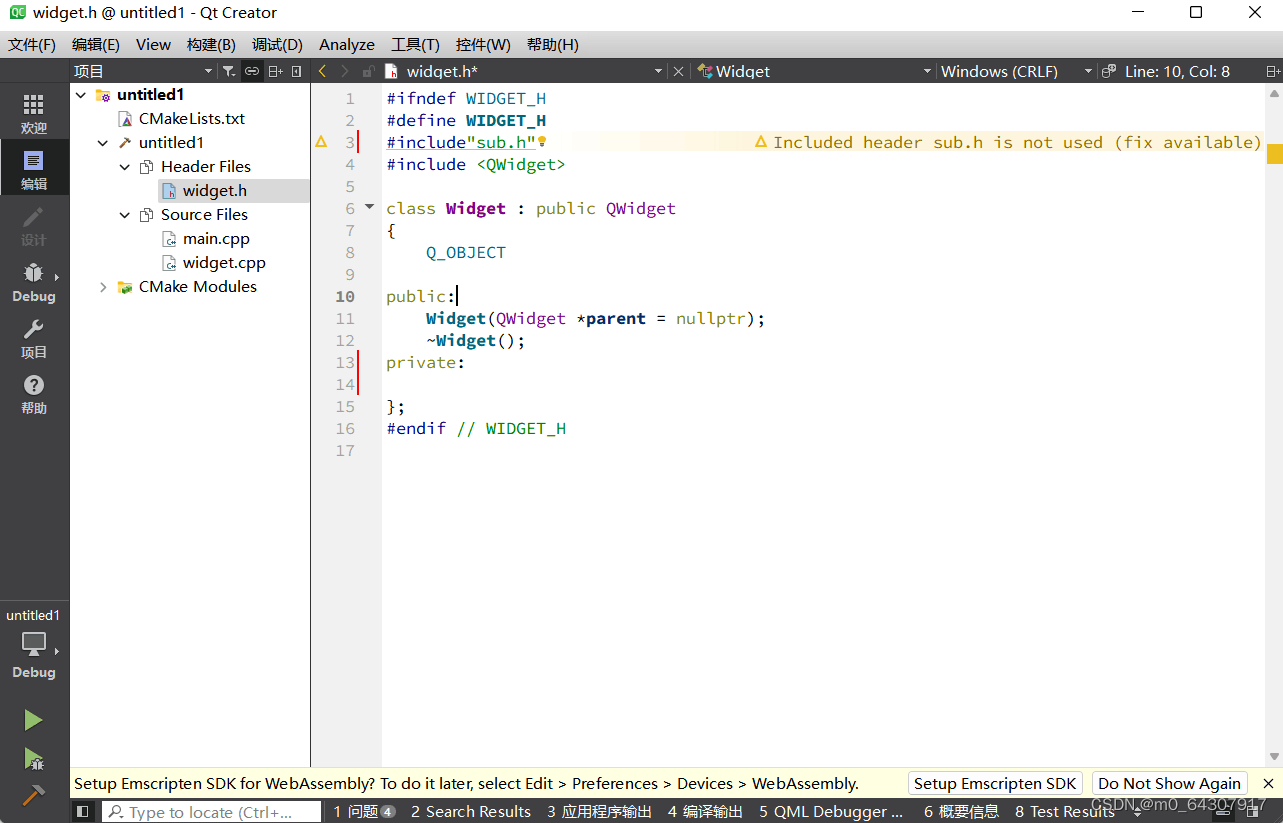Click the lightbulb fix hint after sub.h
Image resolution: width=1283 pixels, height=823 pixels.
tap(542, 142)
